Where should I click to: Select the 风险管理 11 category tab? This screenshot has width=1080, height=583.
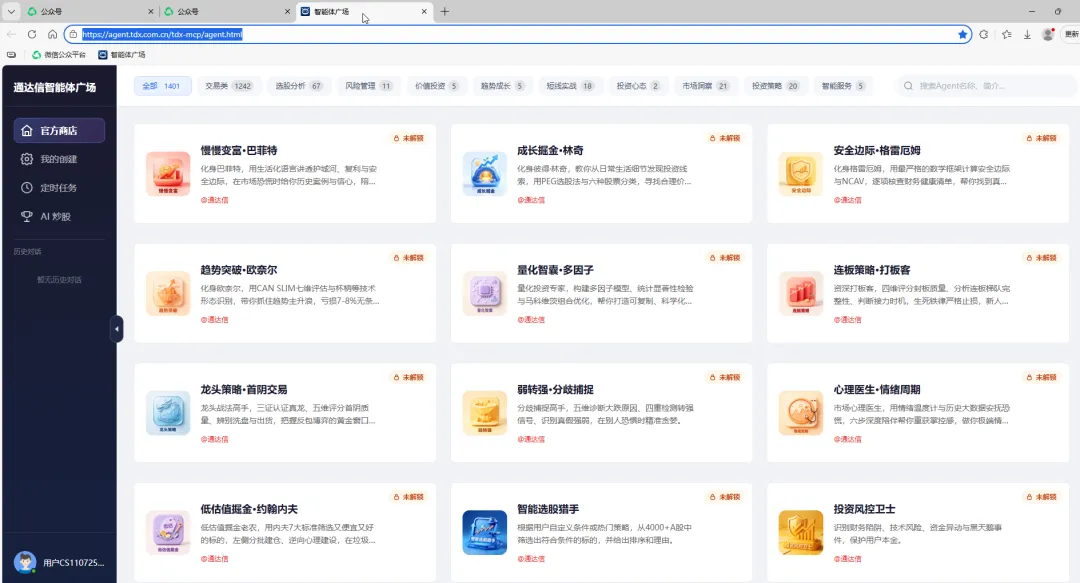368,86
